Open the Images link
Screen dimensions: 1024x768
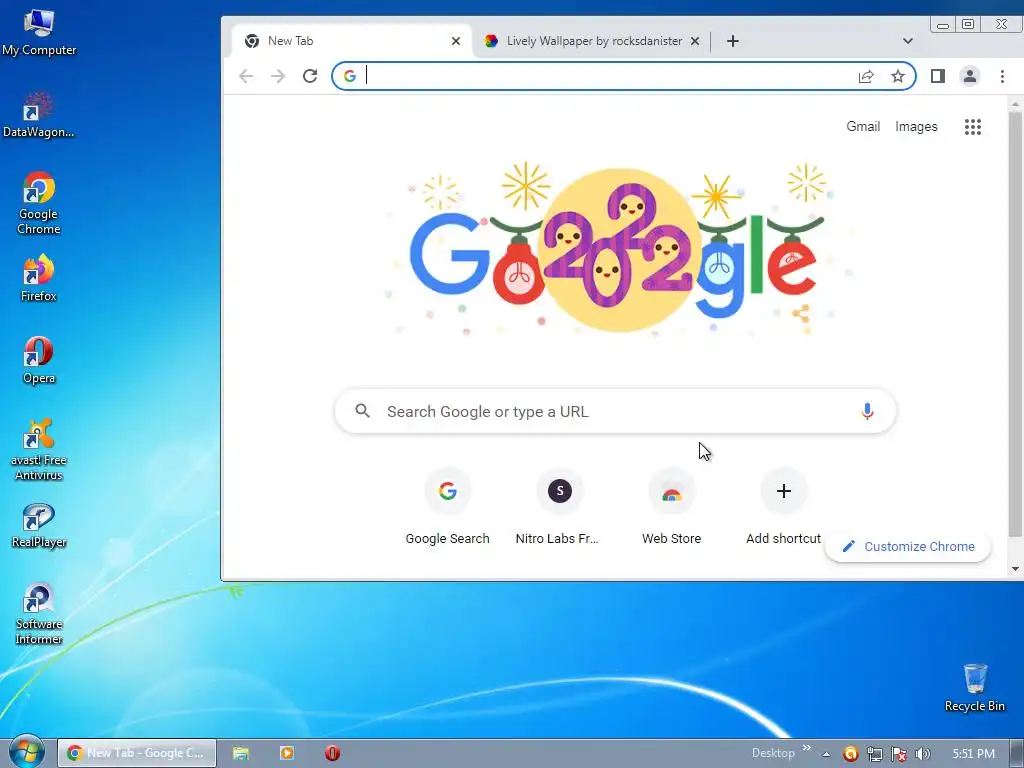[916, 127]
